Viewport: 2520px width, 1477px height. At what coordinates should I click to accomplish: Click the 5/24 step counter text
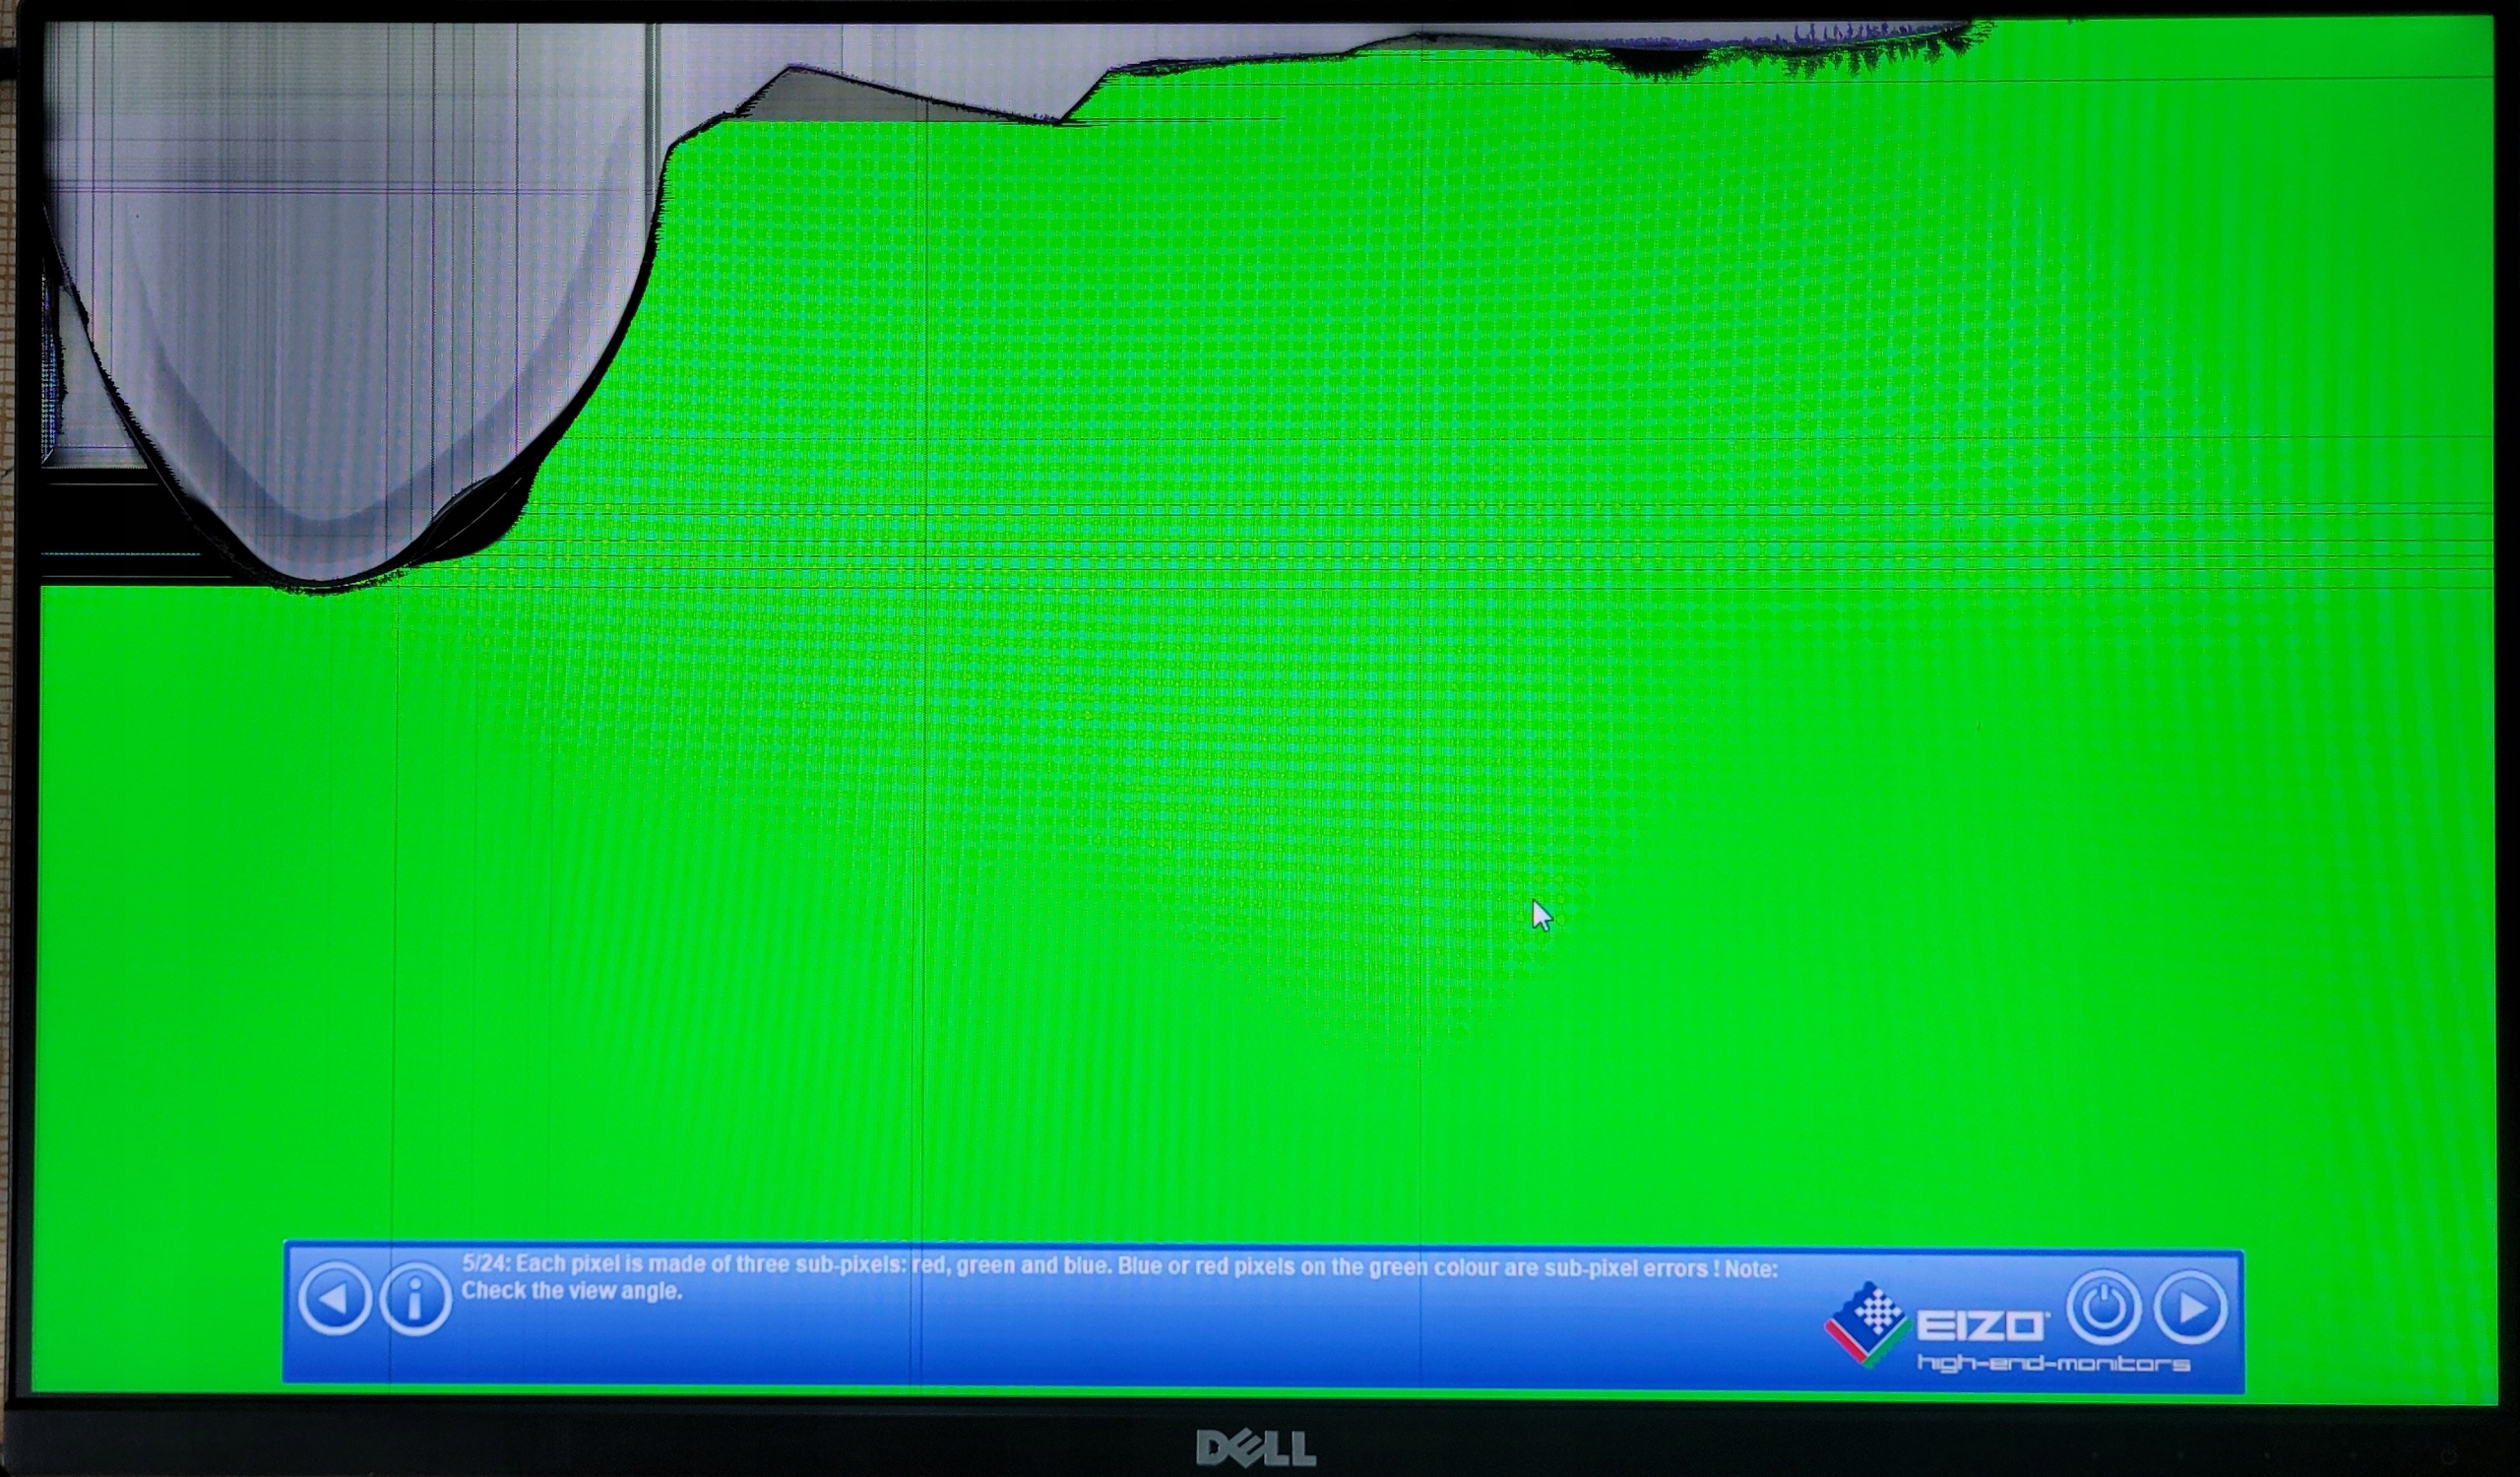click(485, 1263)
